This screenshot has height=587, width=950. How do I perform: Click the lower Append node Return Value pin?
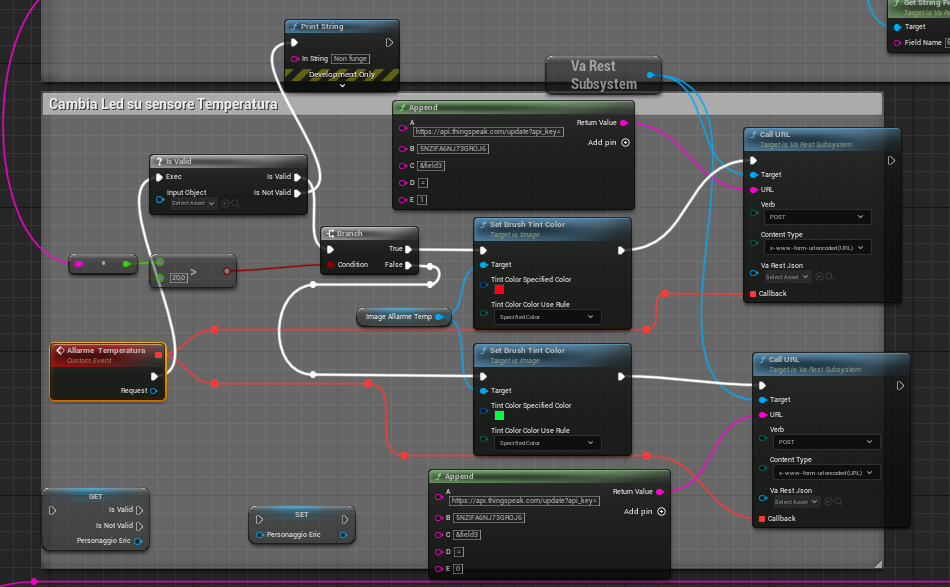pos(660,492)
